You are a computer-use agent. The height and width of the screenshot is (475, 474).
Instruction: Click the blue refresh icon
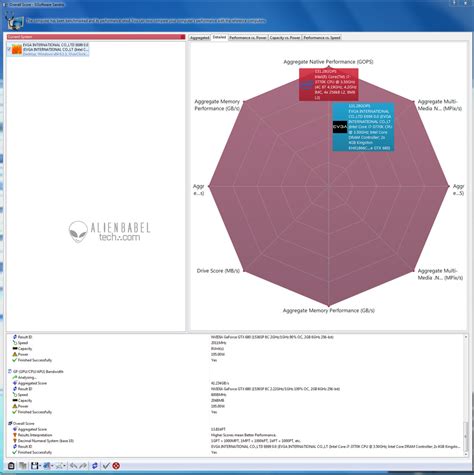click(95, 466)
